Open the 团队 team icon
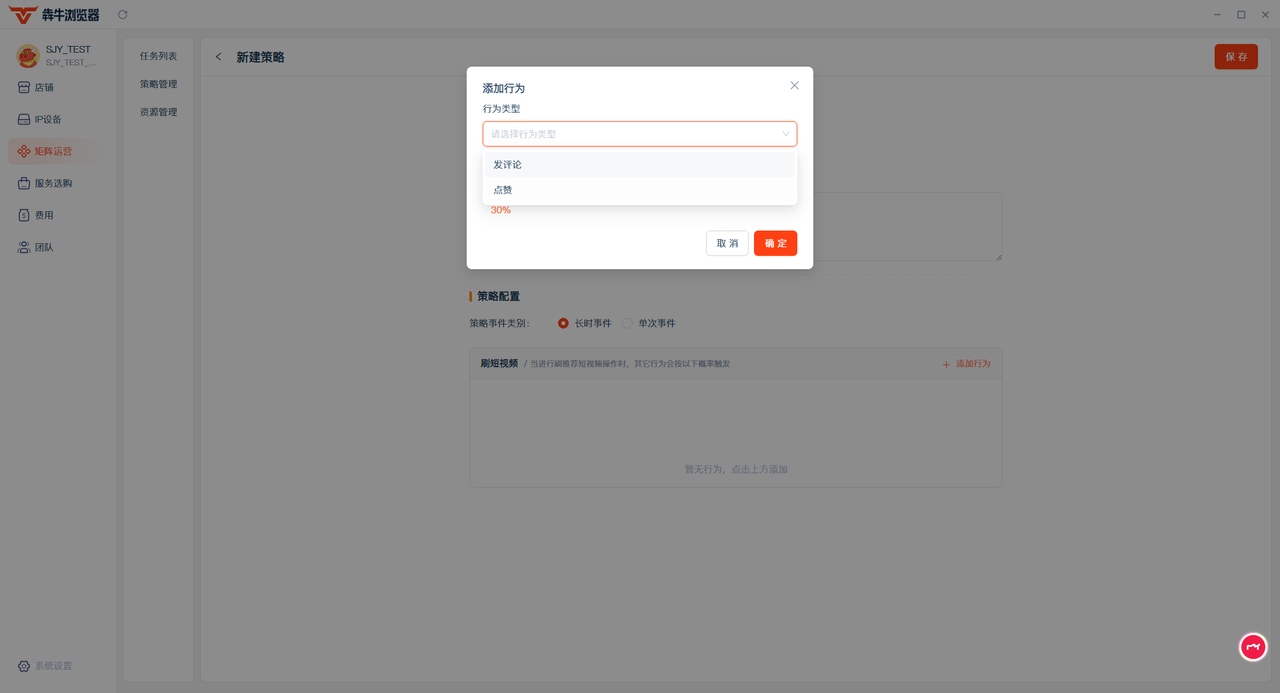 click(x=24, y=247)
